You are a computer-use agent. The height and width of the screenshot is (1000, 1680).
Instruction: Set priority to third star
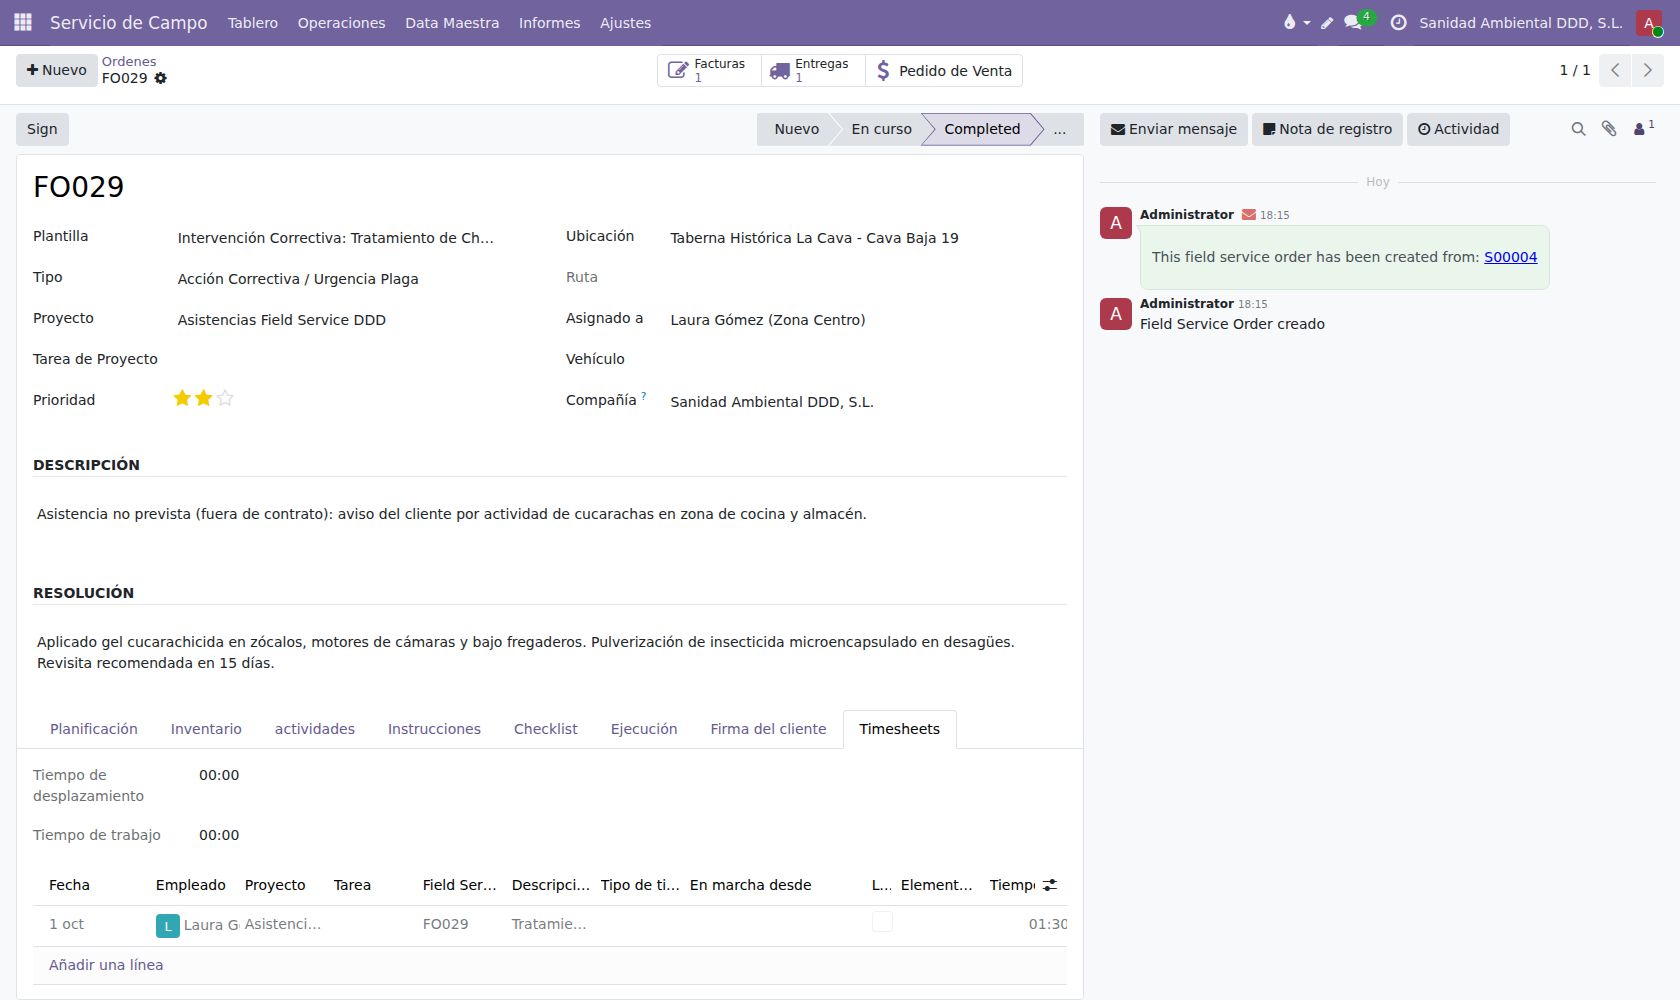click(x=225, y=398)
